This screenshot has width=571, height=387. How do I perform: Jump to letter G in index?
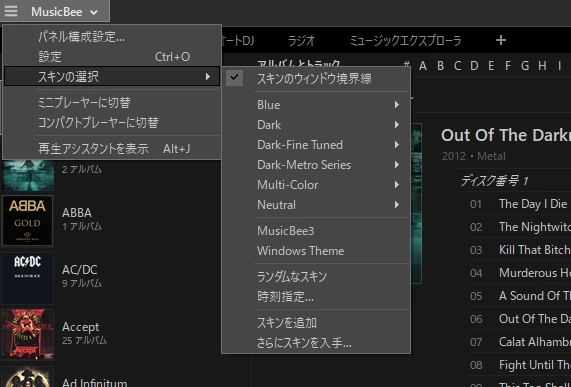click(525, 66)
